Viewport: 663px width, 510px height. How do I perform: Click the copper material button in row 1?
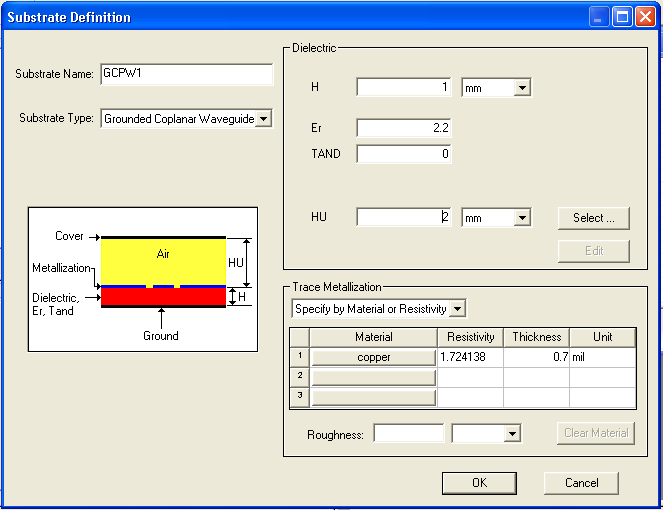(x=374, y=357)
